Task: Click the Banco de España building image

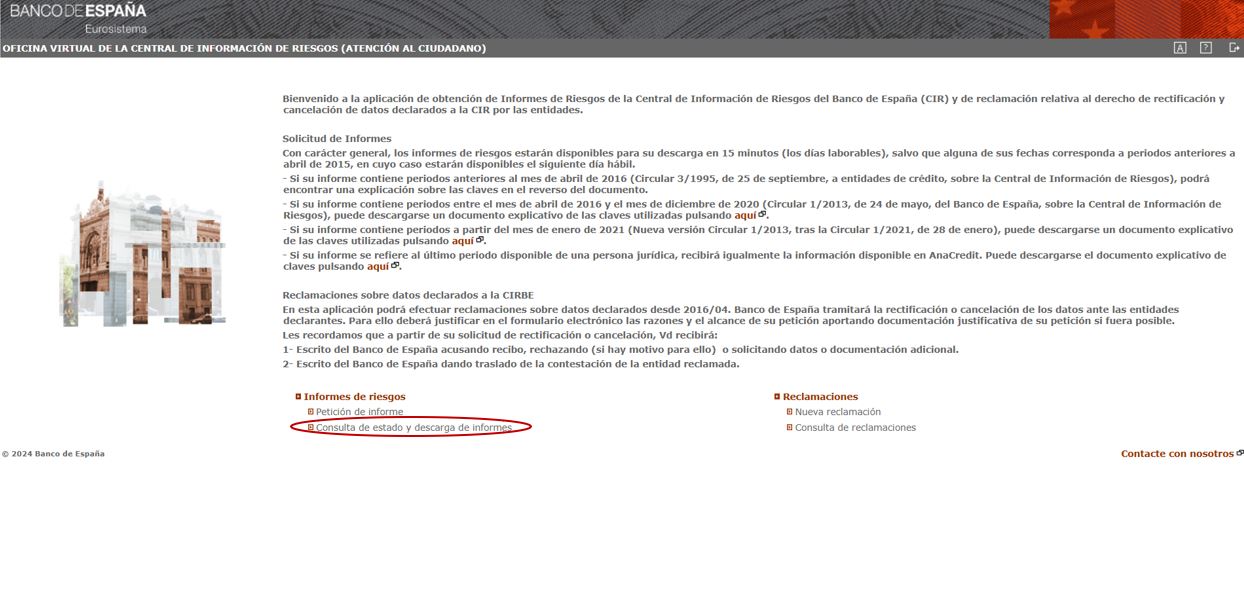Action: point(142,255)
